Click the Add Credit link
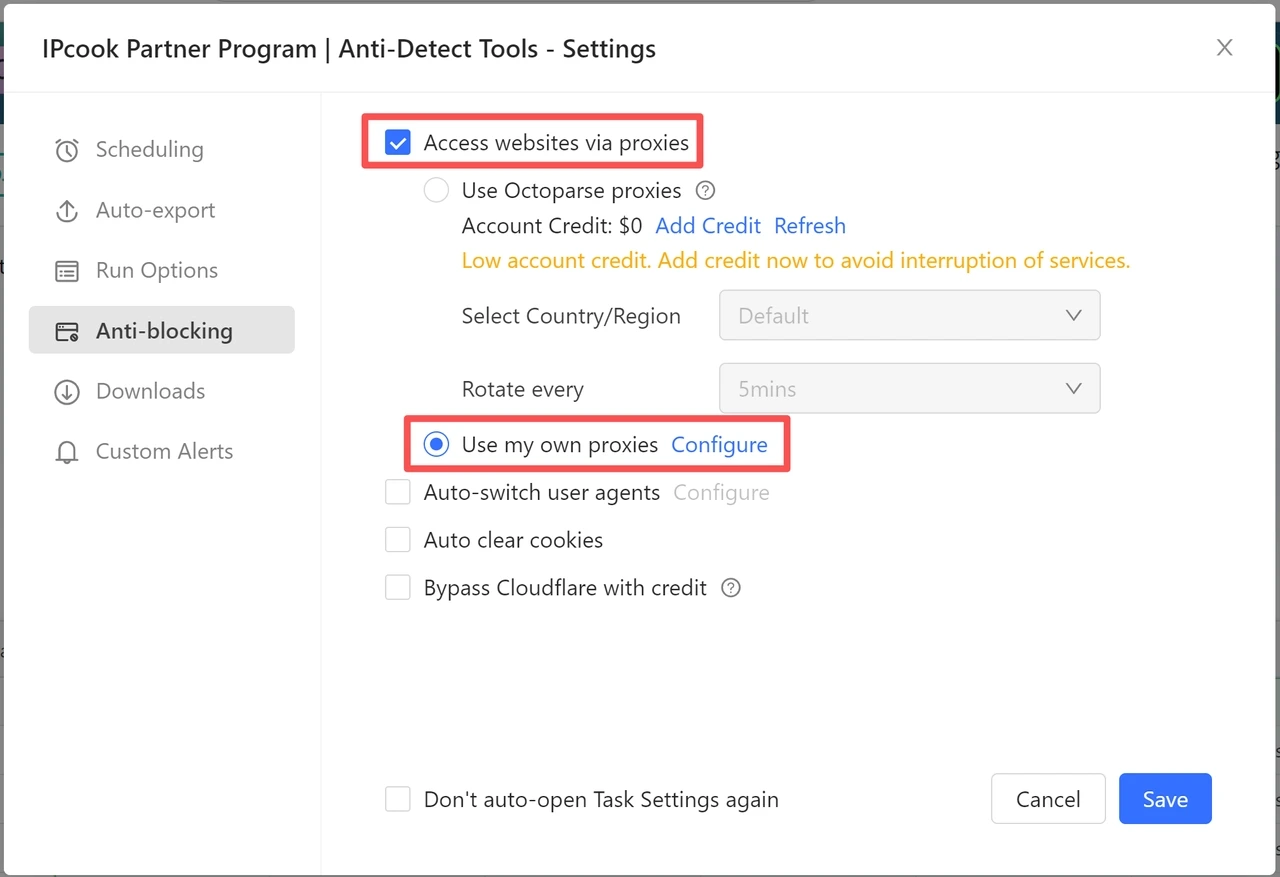1280x877 pixels. click(707, 226)
